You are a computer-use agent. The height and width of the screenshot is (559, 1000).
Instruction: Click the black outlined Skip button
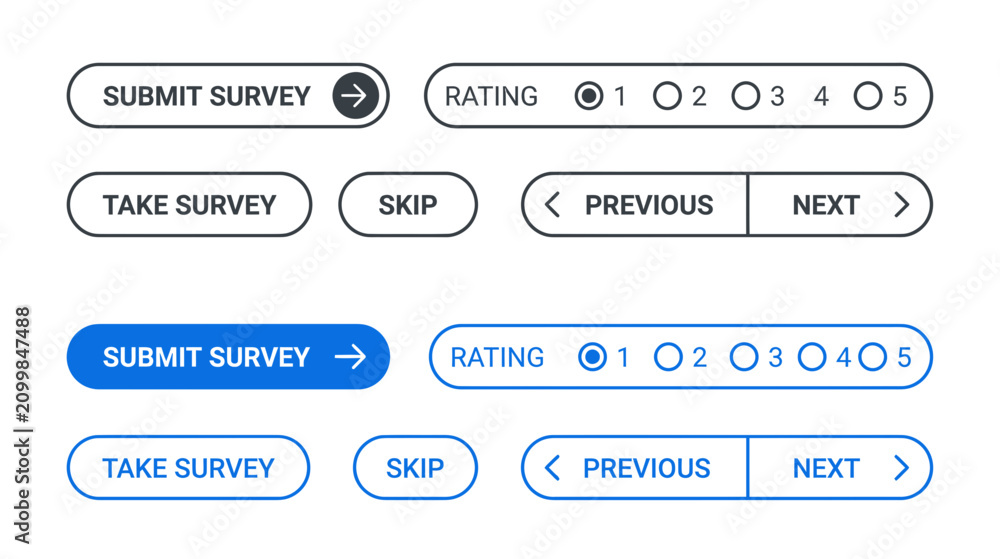(408, 205)
